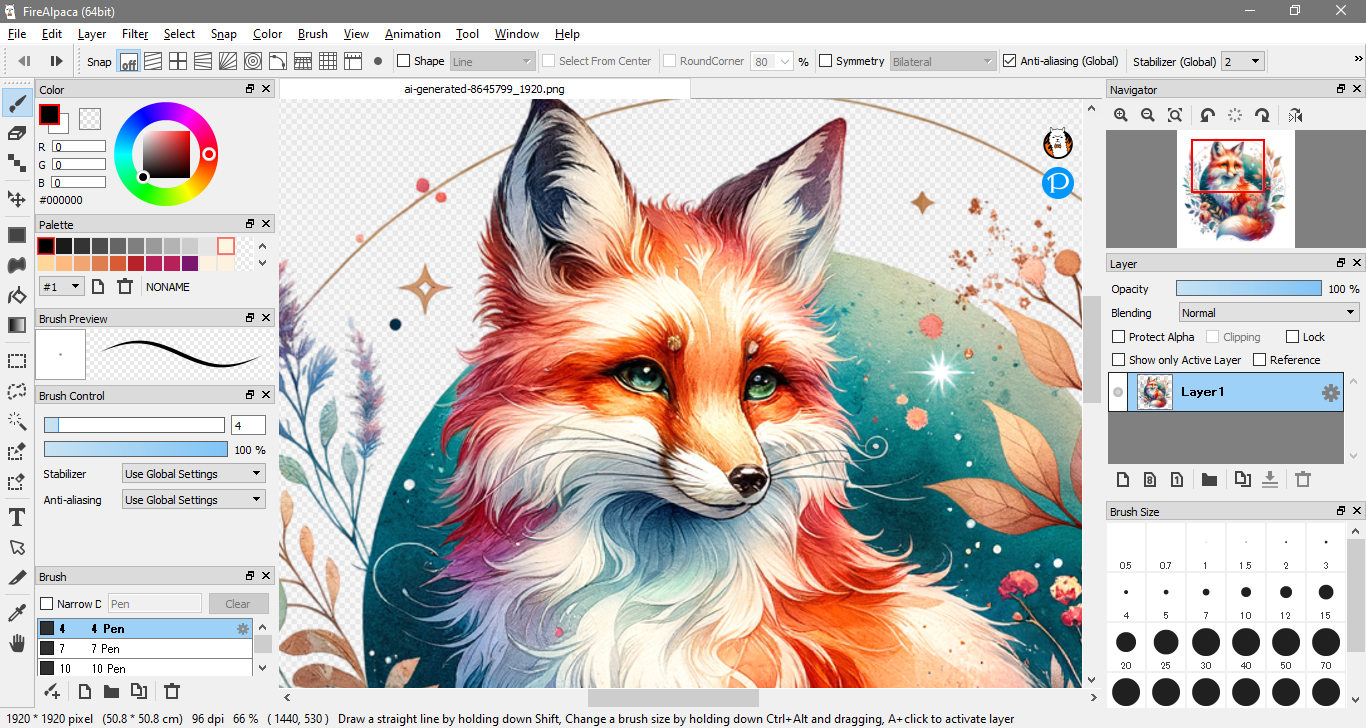The width and height of the screenshot is (1366, 728).
Task: Delete the layer with the trash icon
Action: tap(1303, 480)
